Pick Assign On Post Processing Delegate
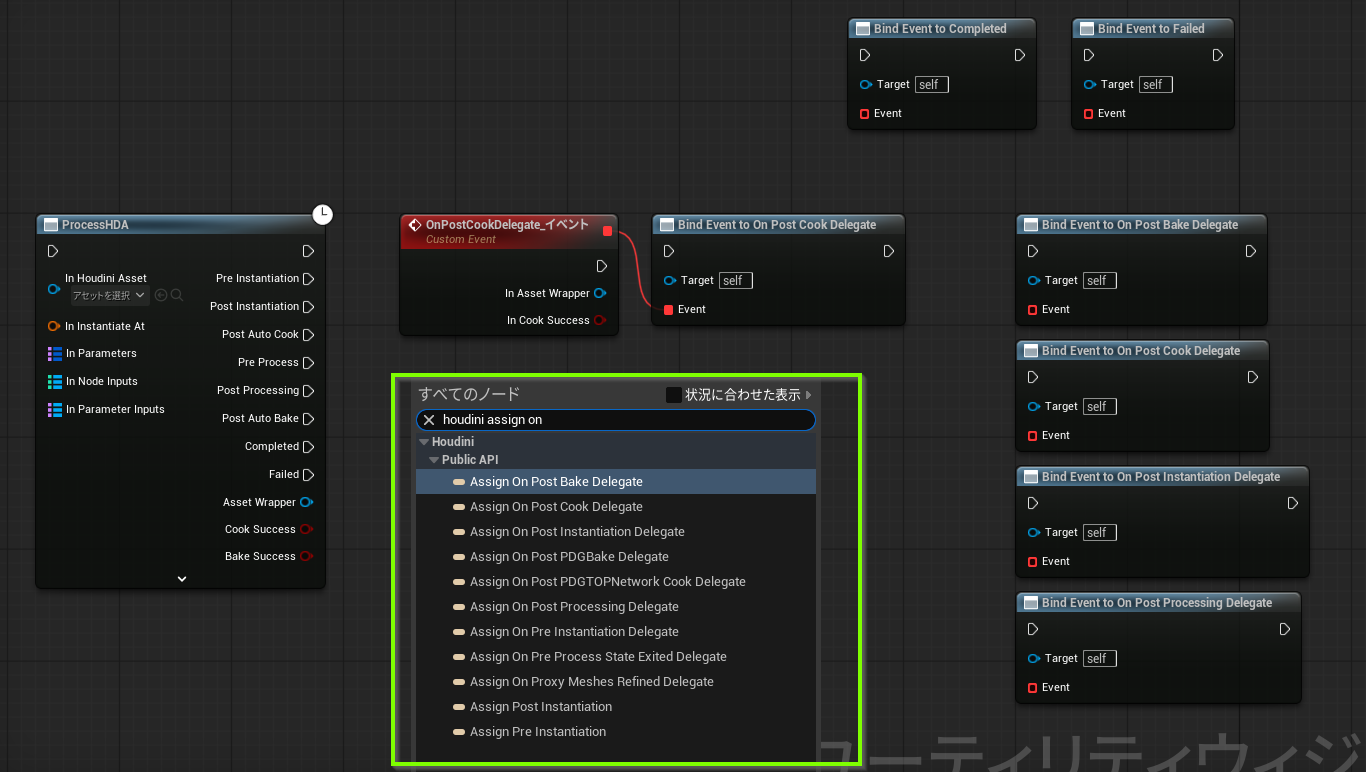This screenshot has width=1366, height=772. pyautogui.click(x=616, y=607)
